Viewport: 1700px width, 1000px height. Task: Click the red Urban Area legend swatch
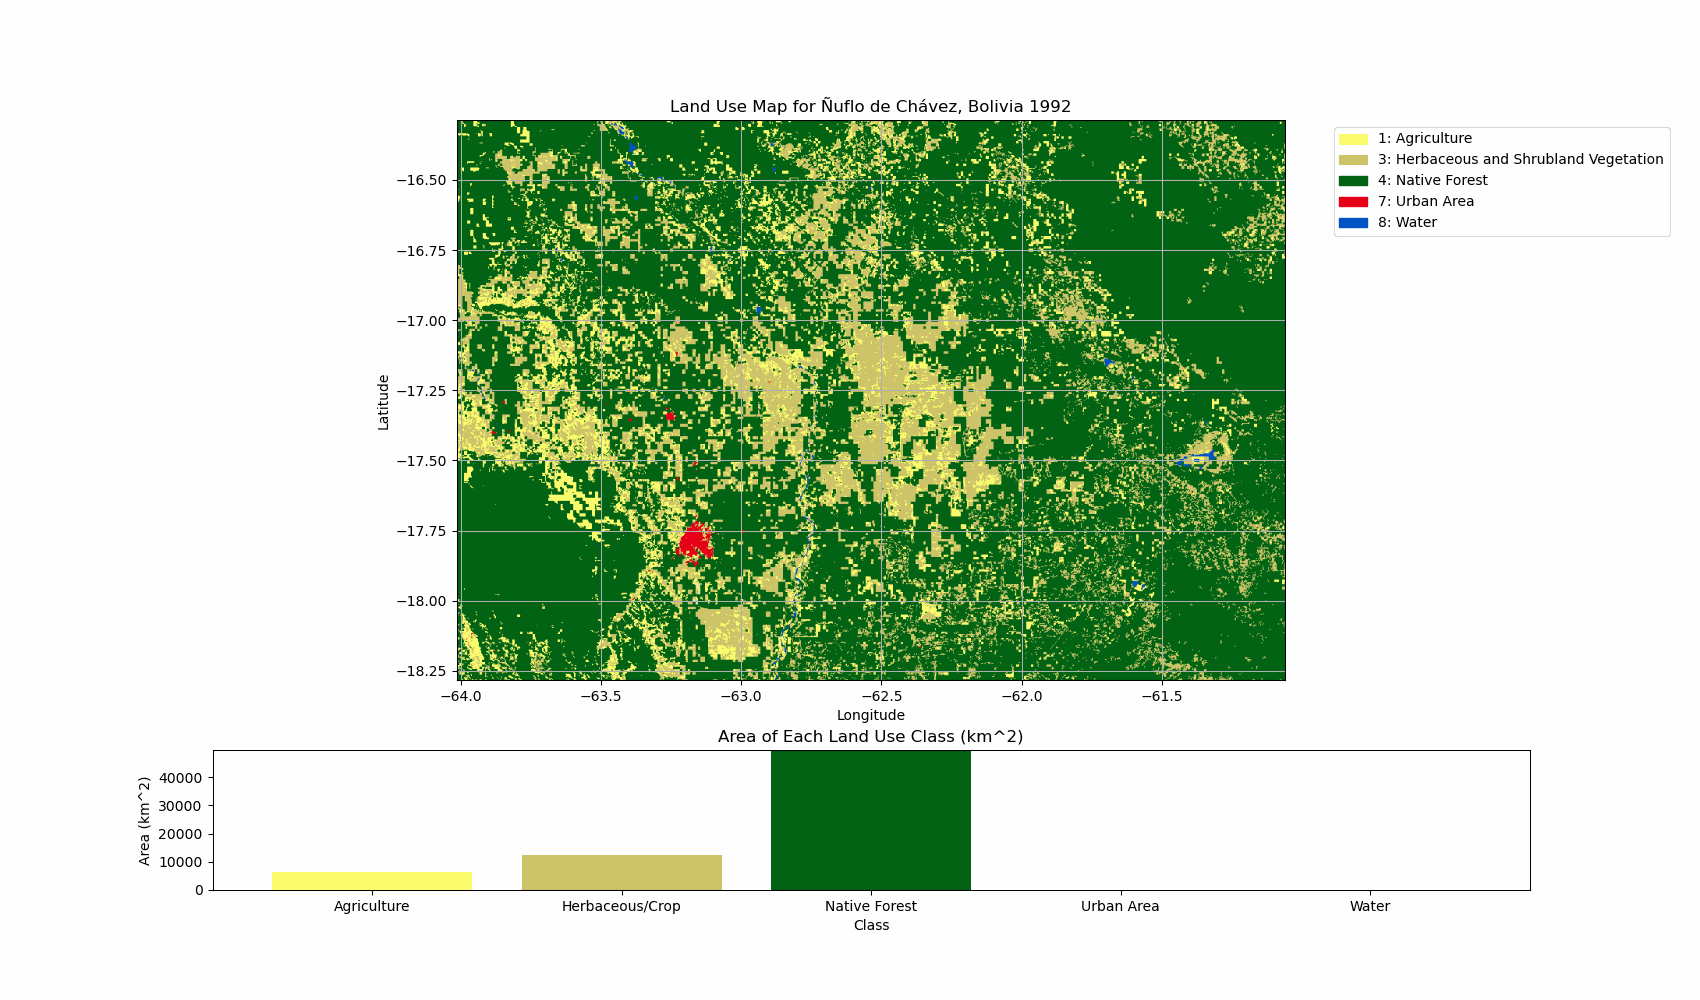[1353, 202]
